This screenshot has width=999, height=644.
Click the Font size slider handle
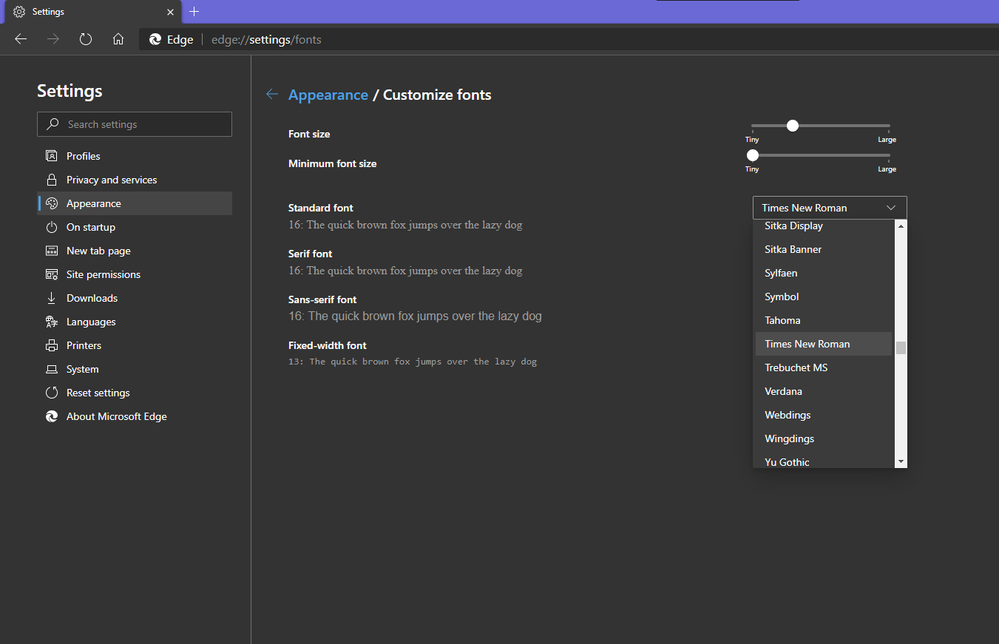coord(793,126)
